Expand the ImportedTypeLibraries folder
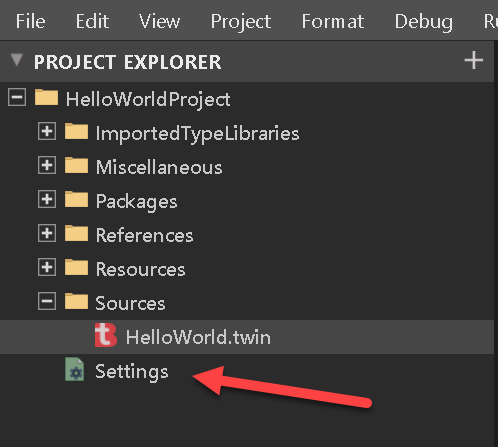 [x=47, y=131]
